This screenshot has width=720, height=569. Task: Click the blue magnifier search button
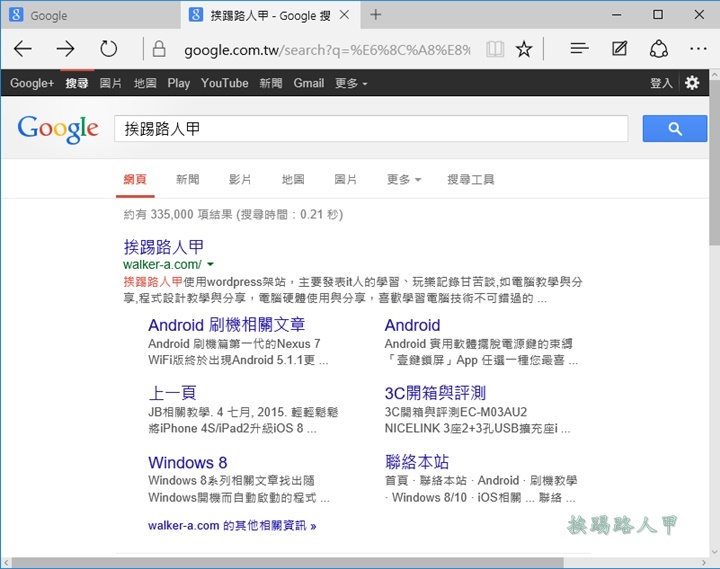tap(675, 129)
